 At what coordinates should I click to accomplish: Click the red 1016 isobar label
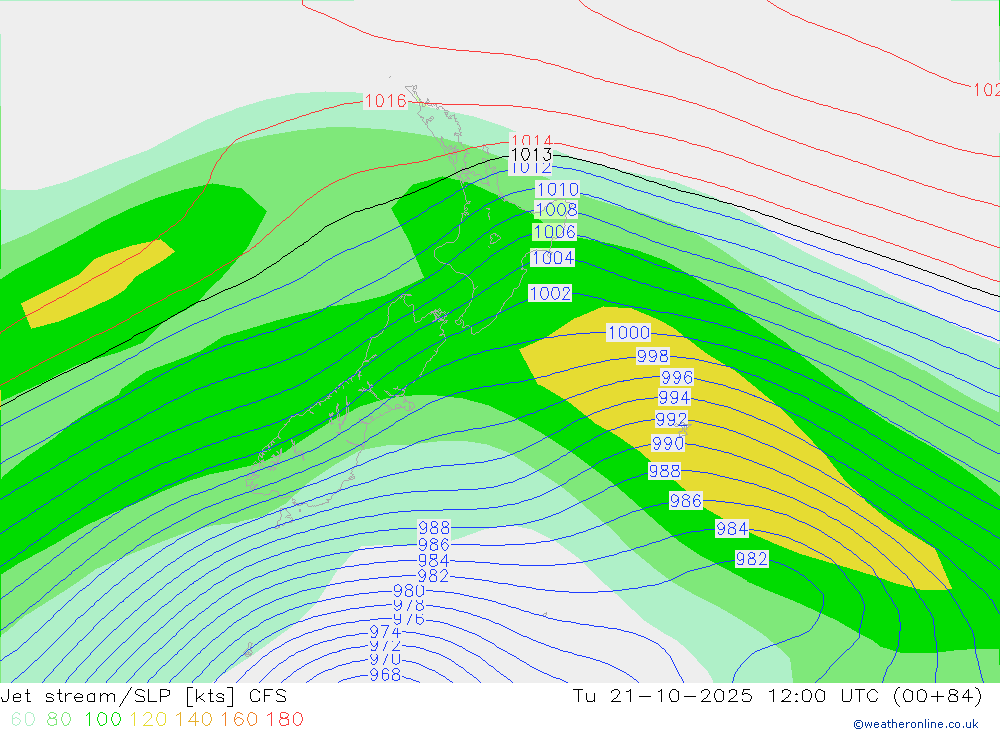(x=385, y=101)
